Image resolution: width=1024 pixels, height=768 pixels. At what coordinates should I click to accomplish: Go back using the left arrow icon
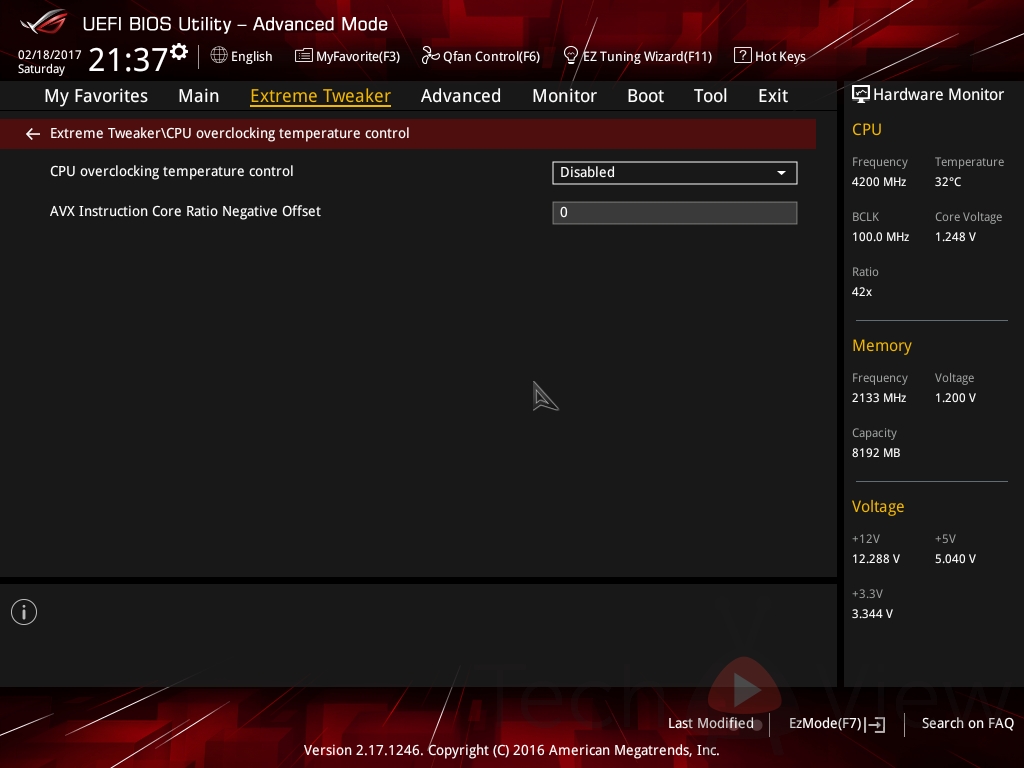point(33,134)
